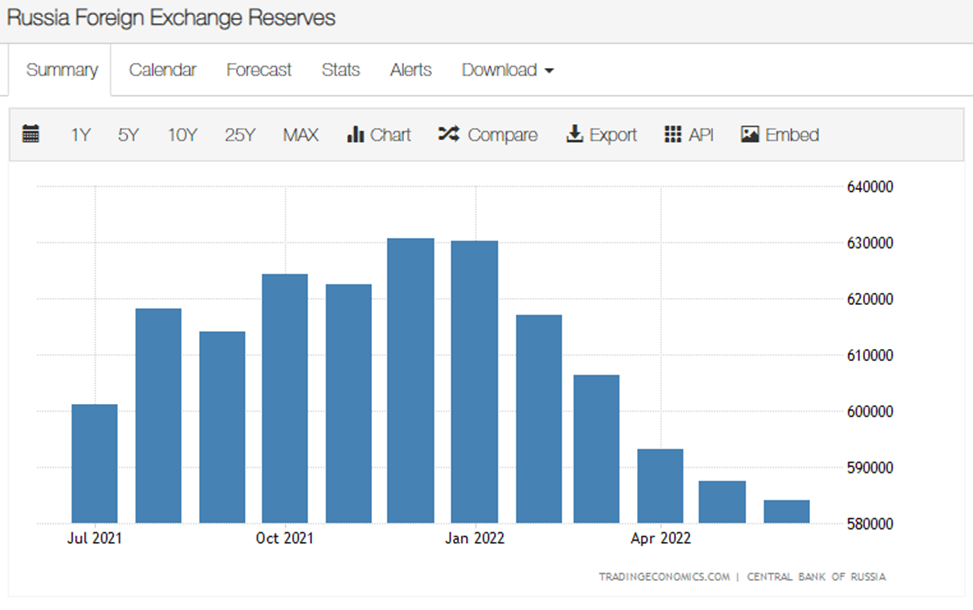The width and height of the screenshot is (973, 610).
Task: Switch to the Summary tab
Action: (62, 70)
